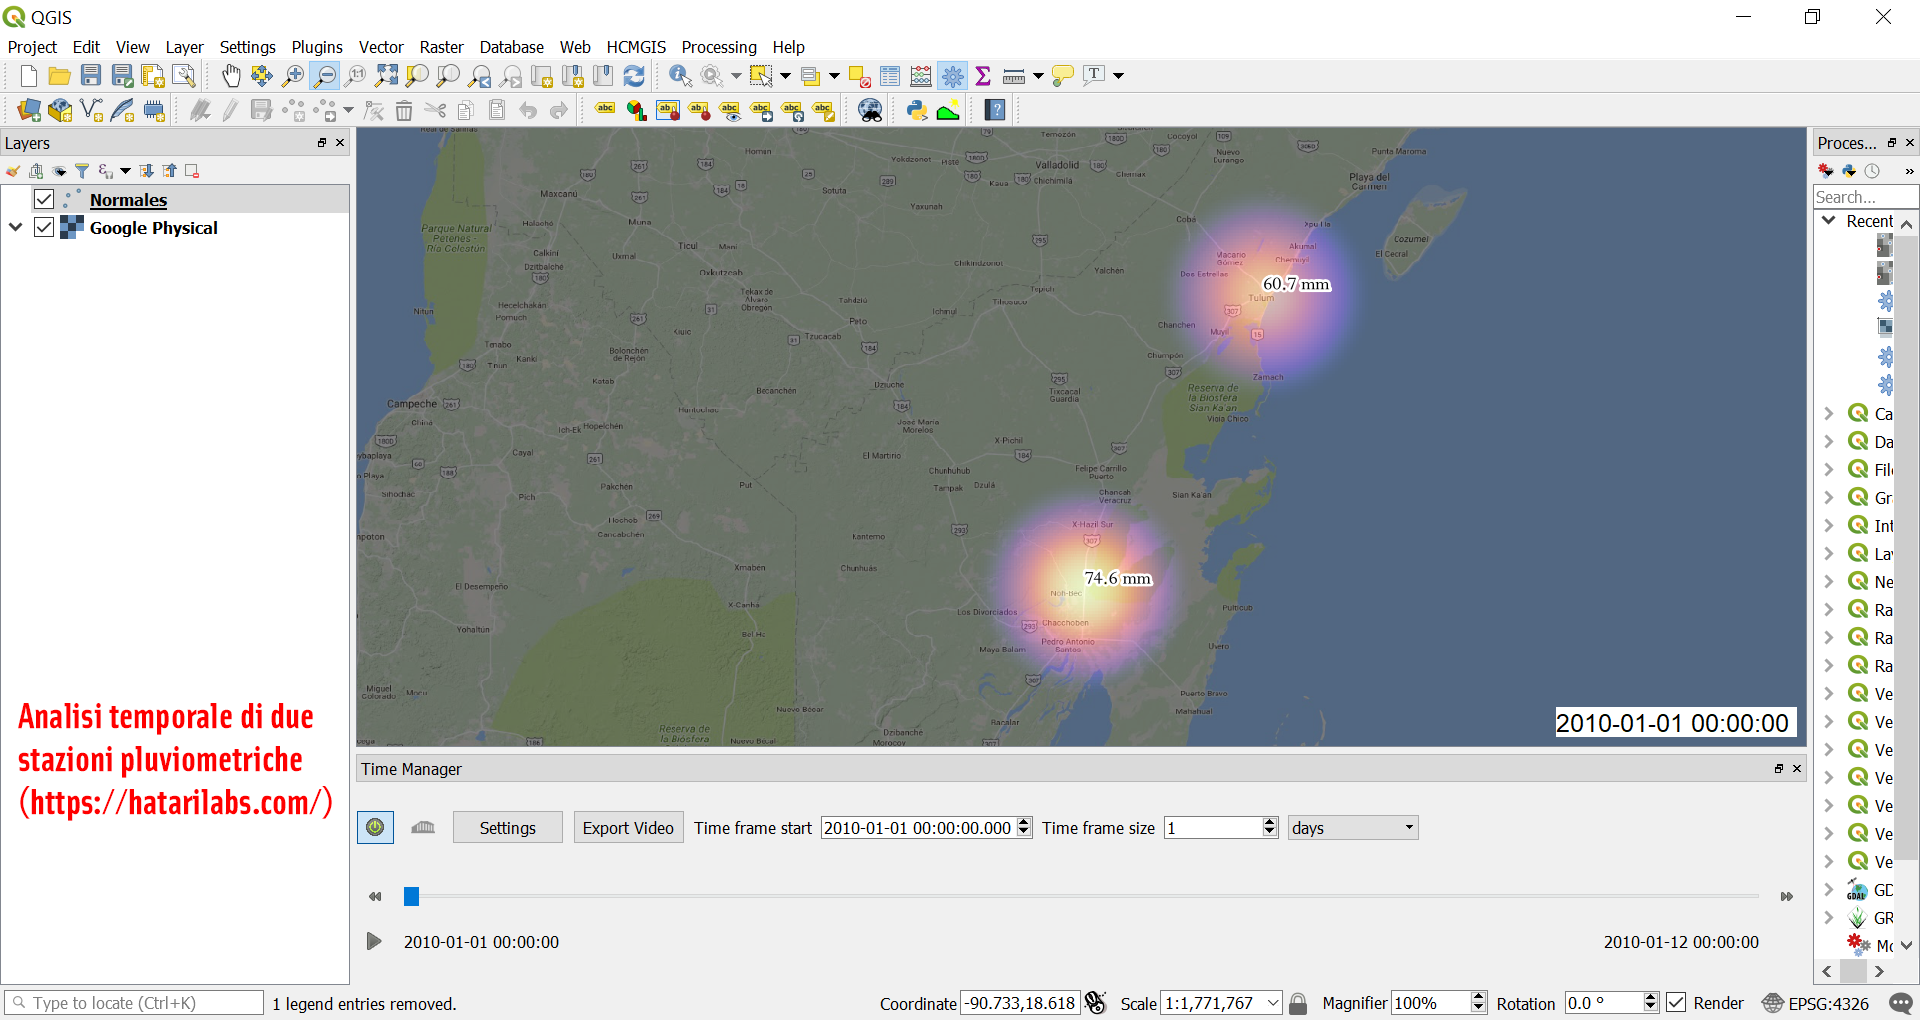The image size is (1920, 1020).
Task: Select the Measure ruler tool
Action: point(1014,76)
